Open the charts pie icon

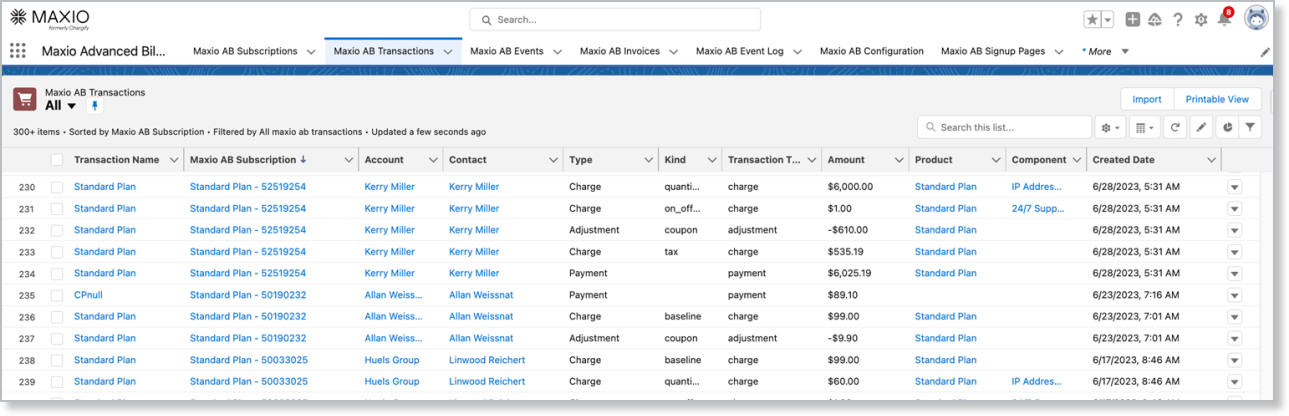1226,127
